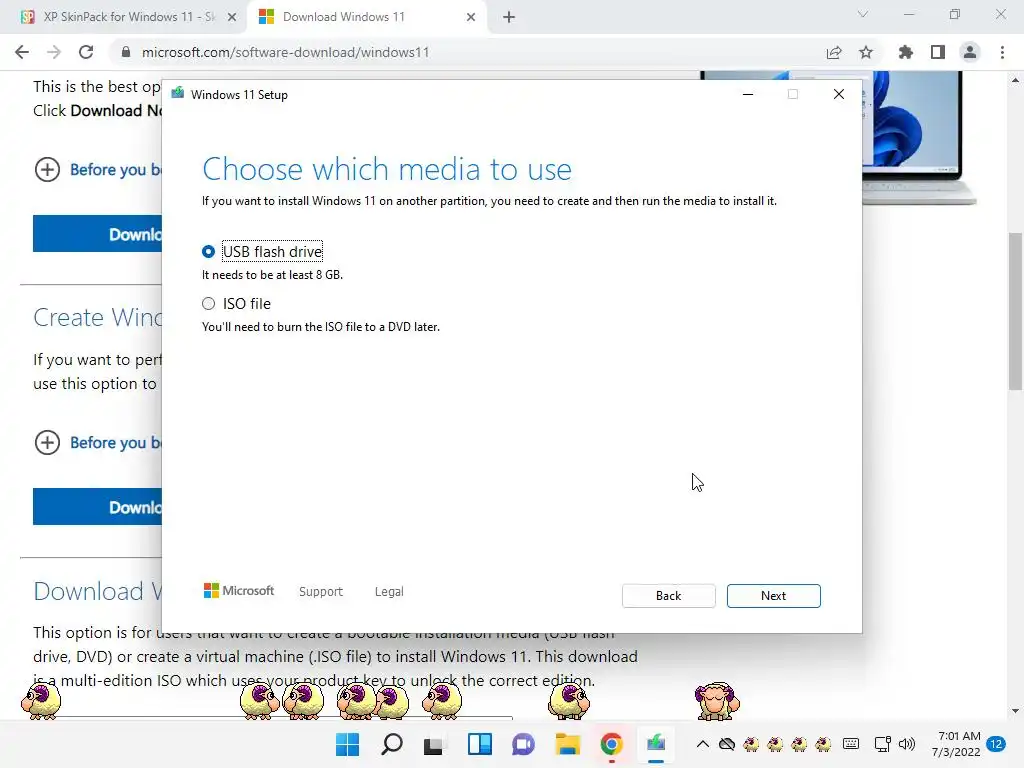Image resolution: width=1024 pixels, height=768 pixels.
Task: Close the Download Windows 11 browser tab
Action: pos(471,18)
